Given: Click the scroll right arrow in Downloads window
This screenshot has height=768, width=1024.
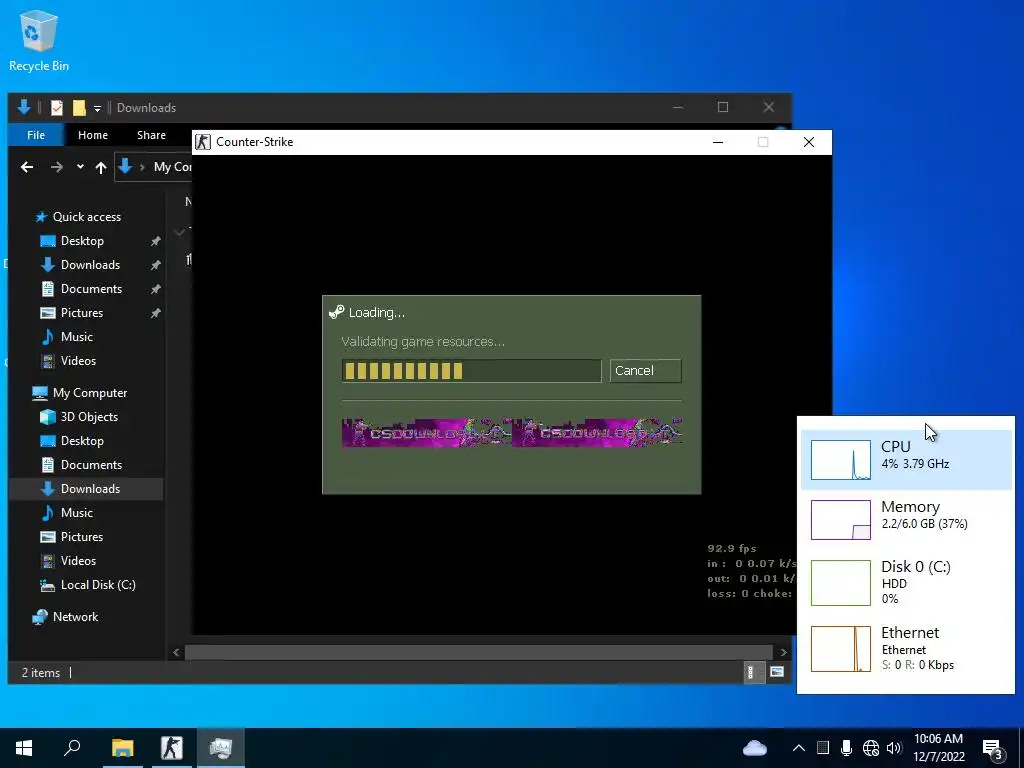Looking at the screenshot, I should click(784, 652).
